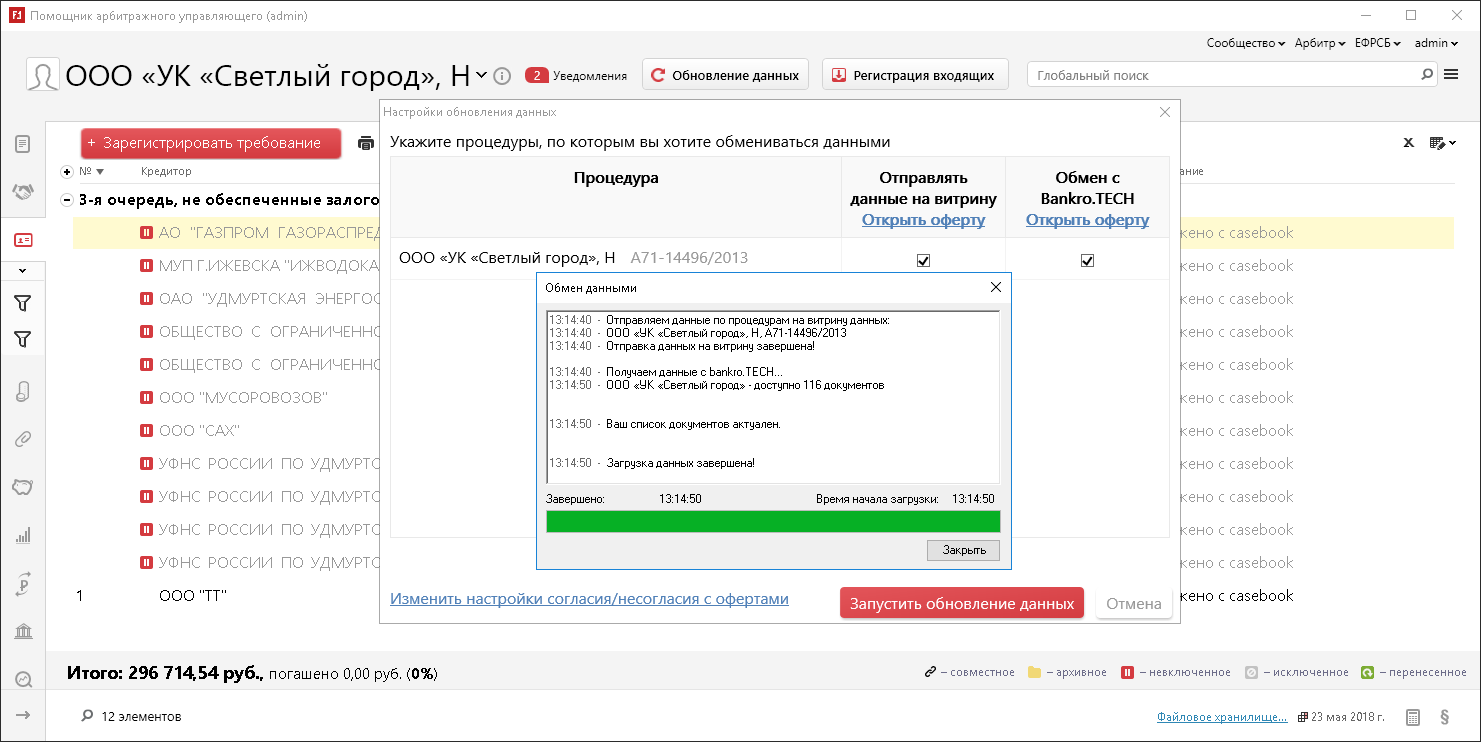The height and width of the screenshot is (742, 1481).
Task: Uncheck the send data to showcase checkbox
Action: 923,260
